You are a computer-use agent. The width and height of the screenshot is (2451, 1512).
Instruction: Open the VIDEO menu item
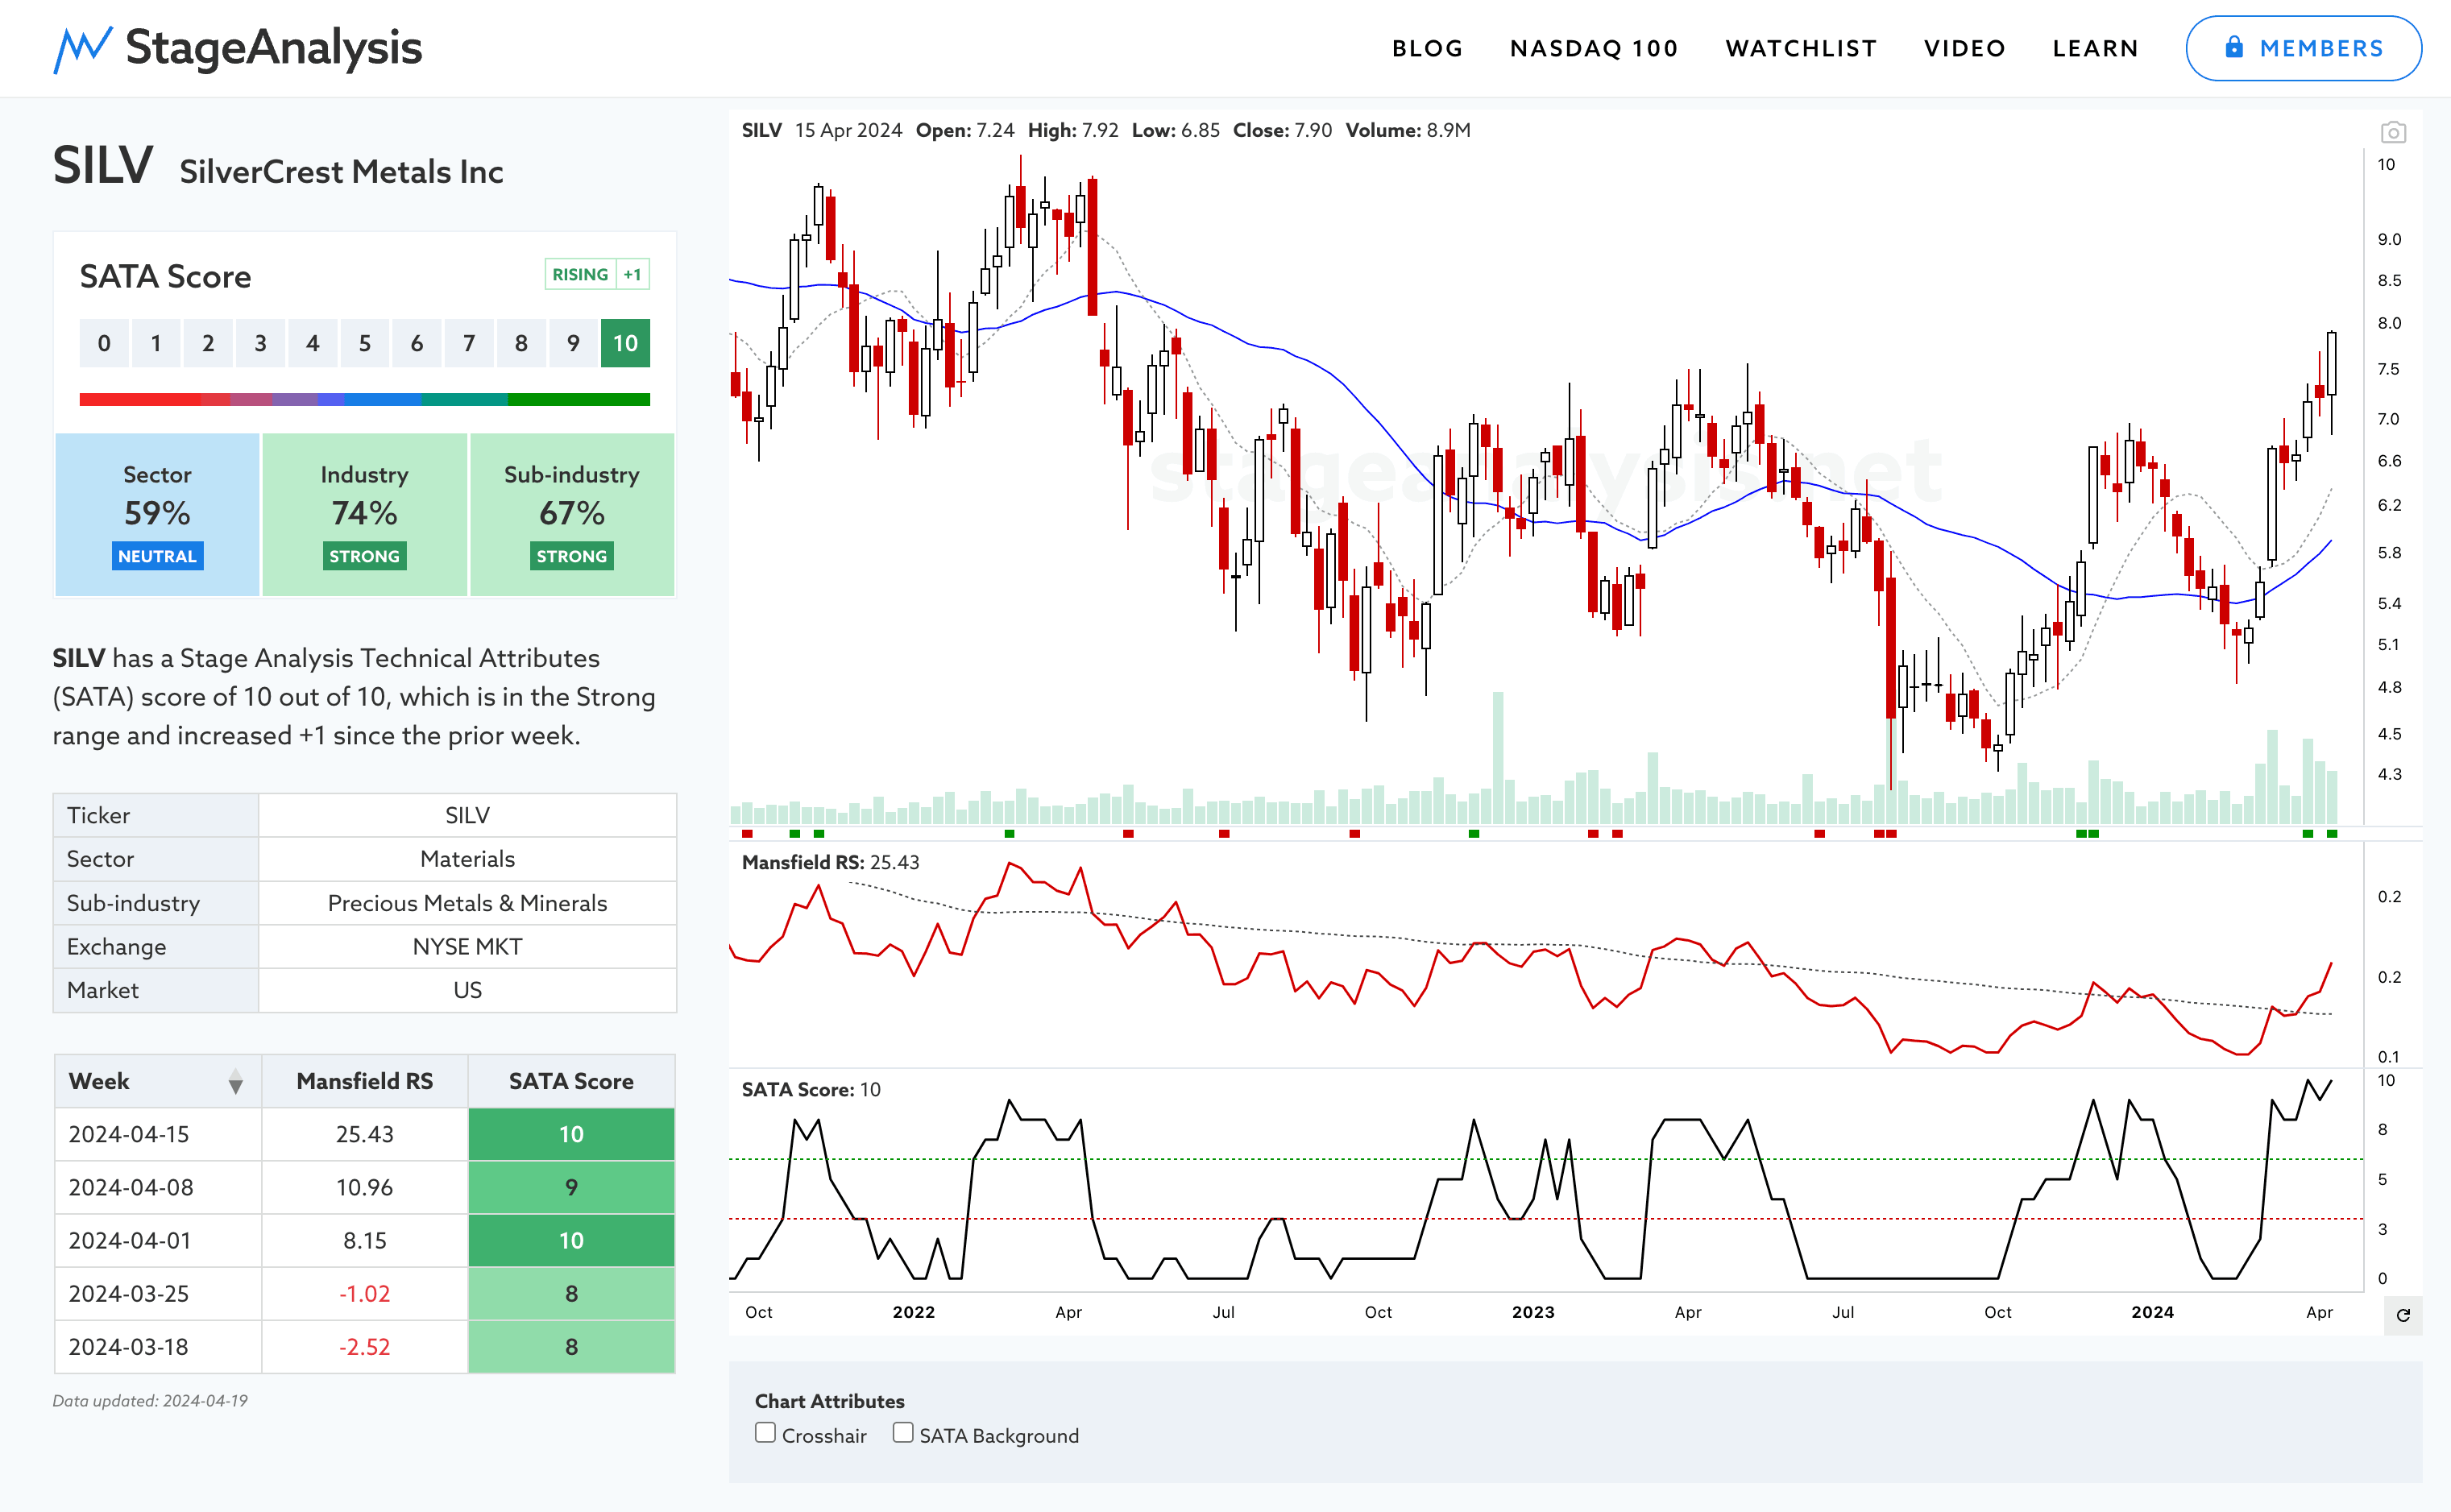[1965, 48]
